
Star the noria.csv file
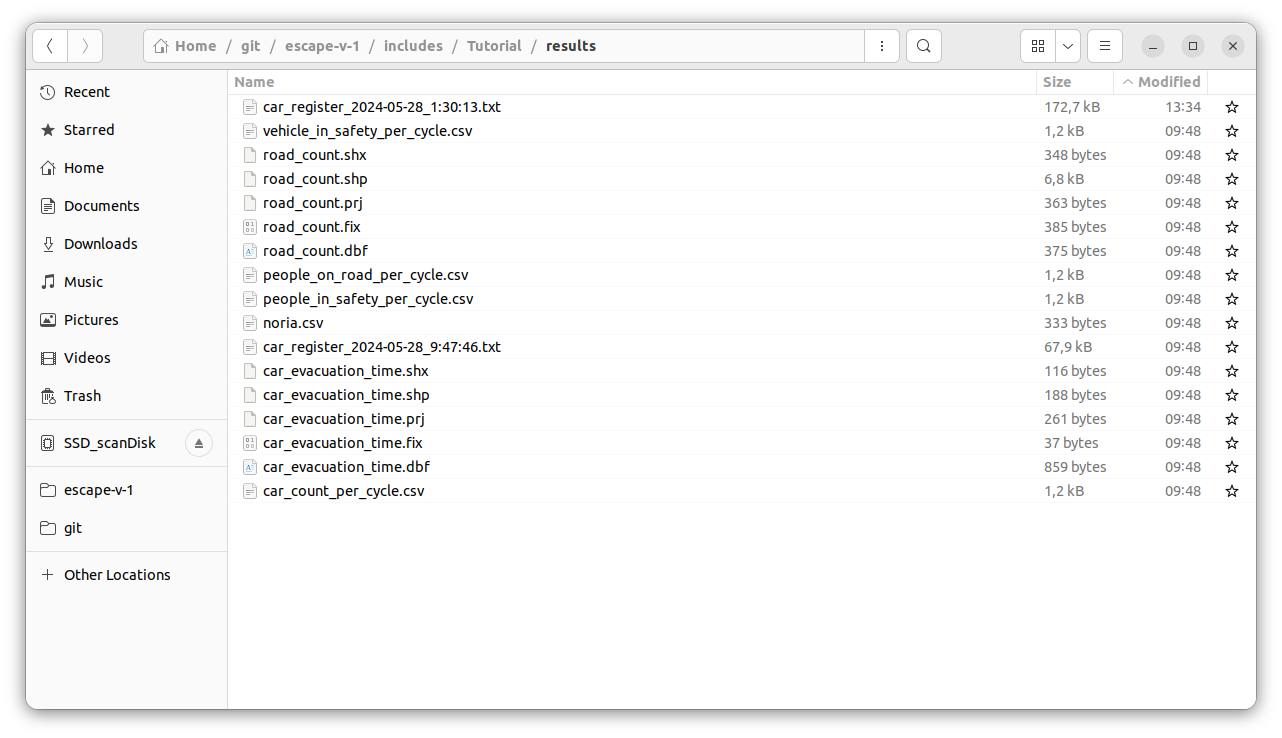point(1232,323)
